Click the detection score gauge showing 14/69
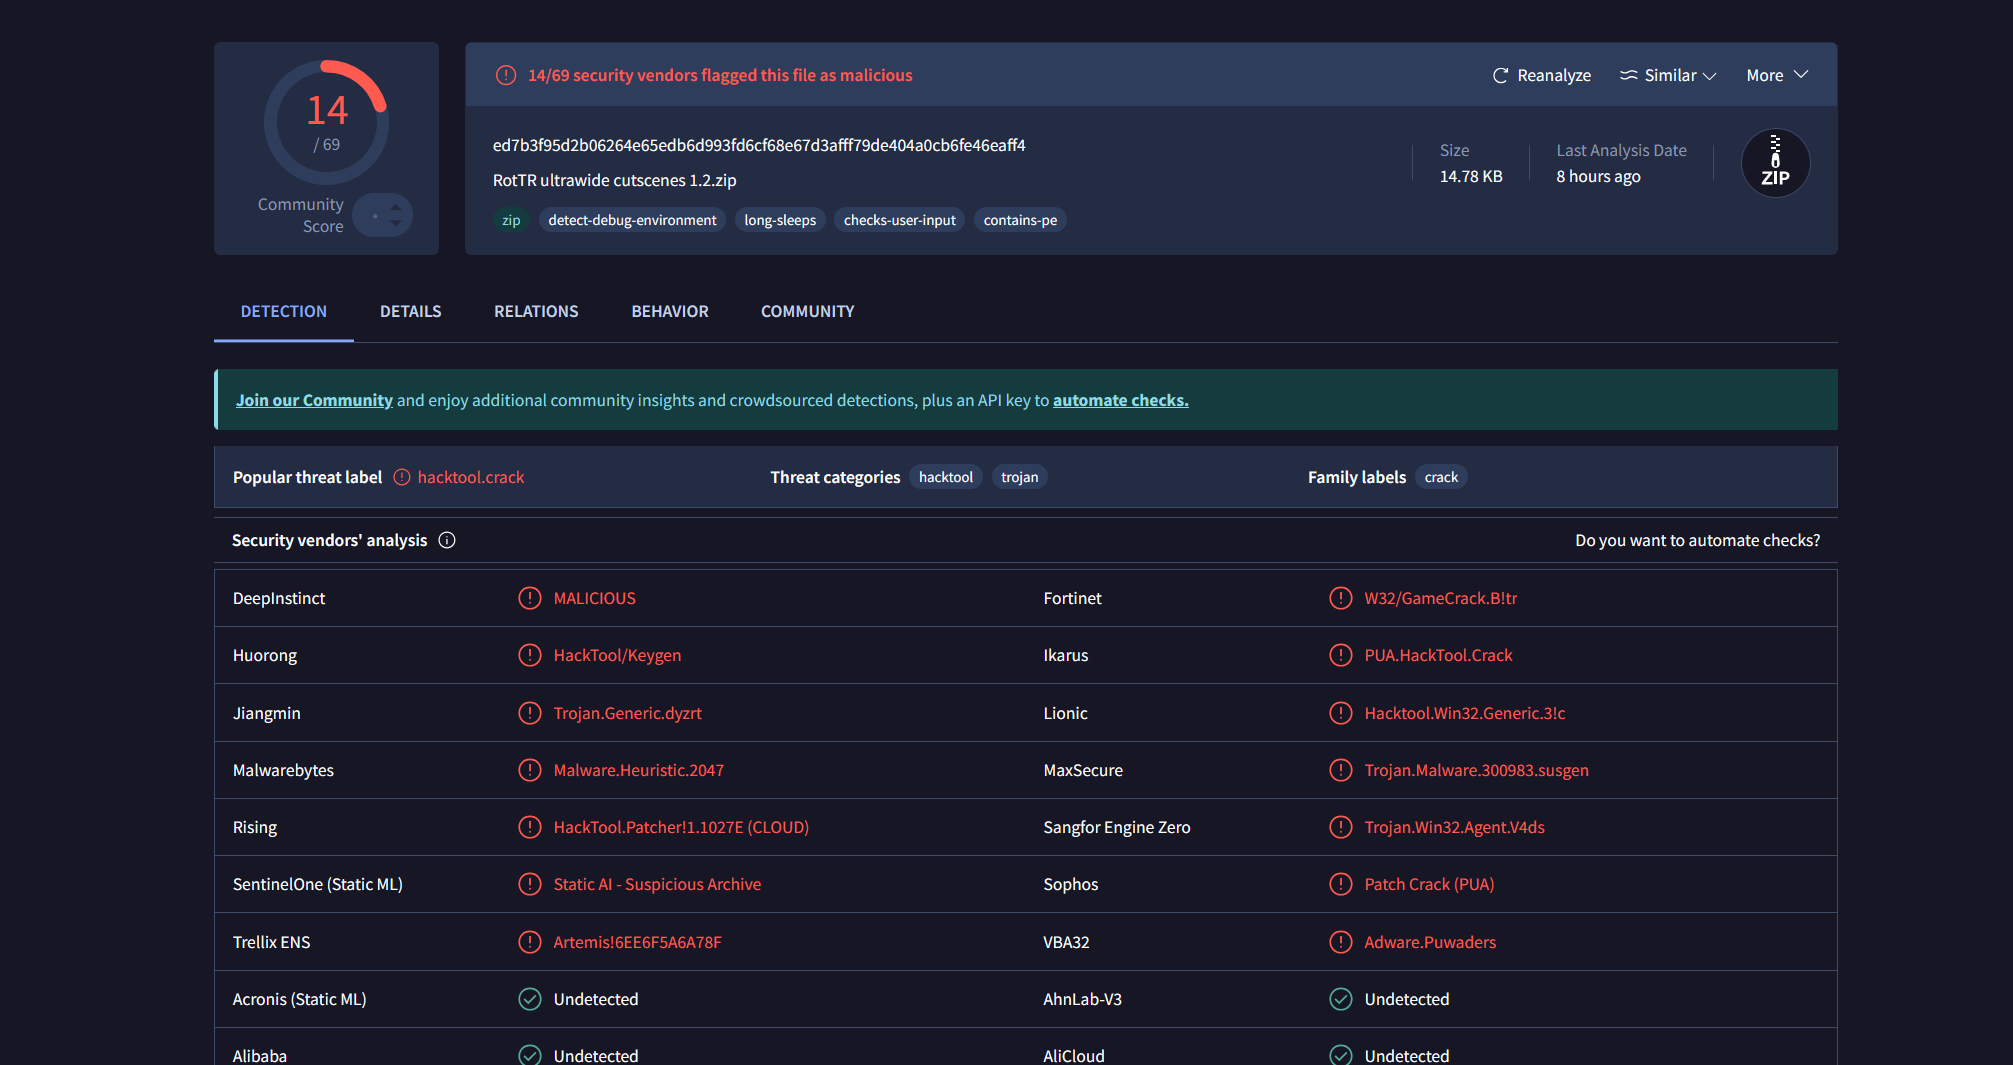This screenshot has width=2013, height=1065. 326,122
